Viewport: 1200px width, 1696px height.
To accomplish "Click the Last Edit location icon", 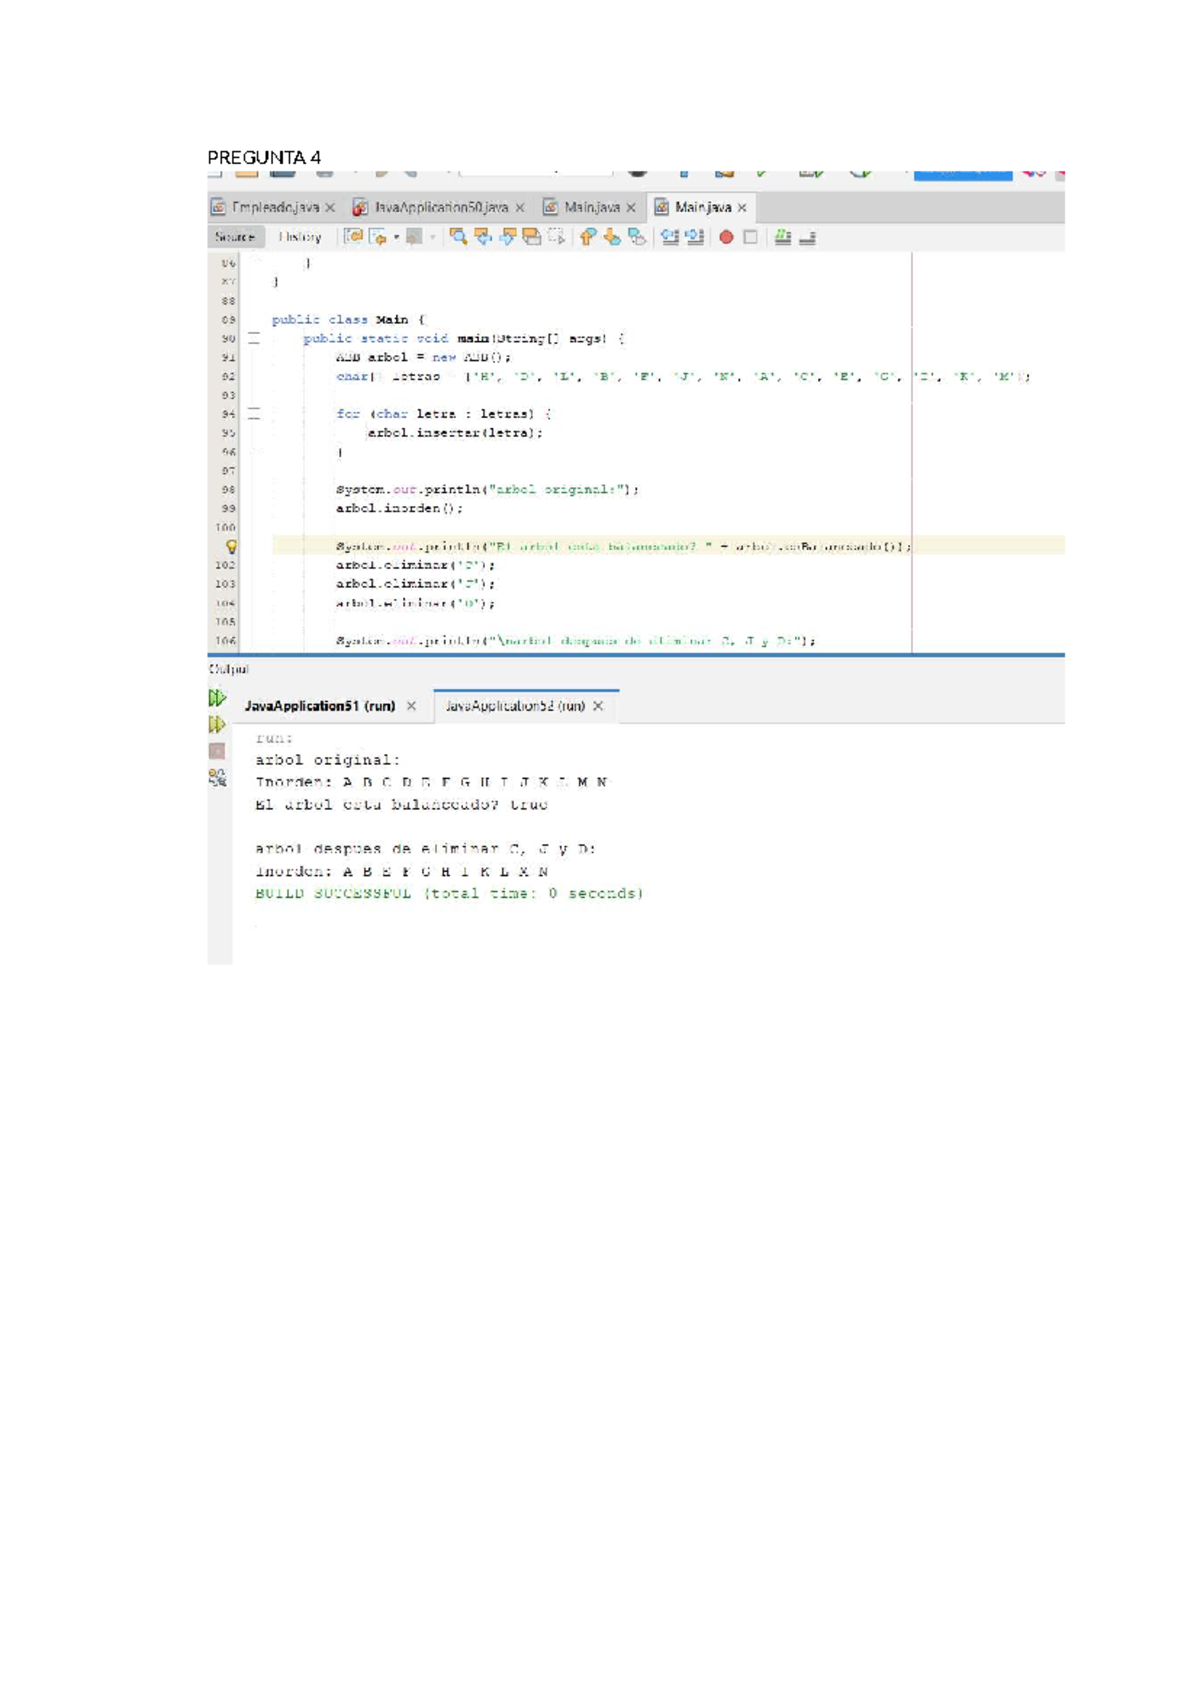I will coord(353,237).
